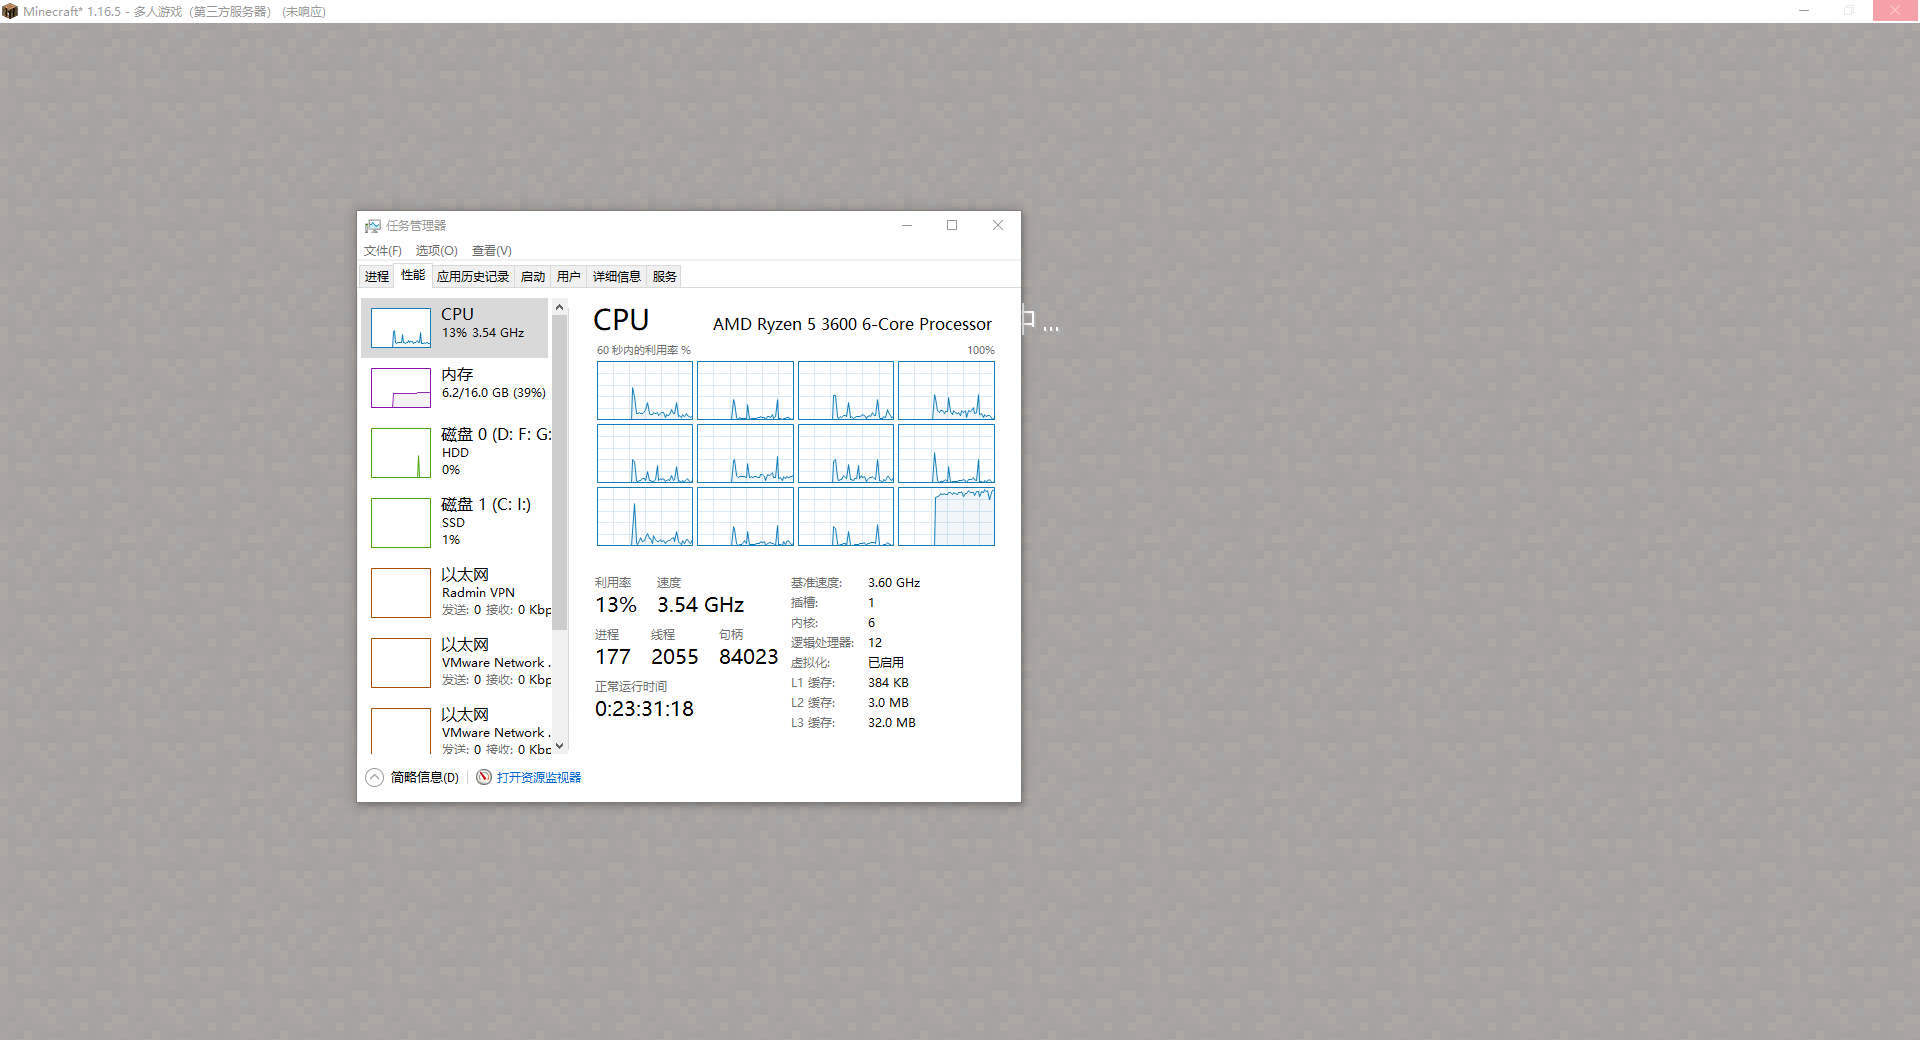
Task: Click the 13% utilization value
Action: click(616, 605)
